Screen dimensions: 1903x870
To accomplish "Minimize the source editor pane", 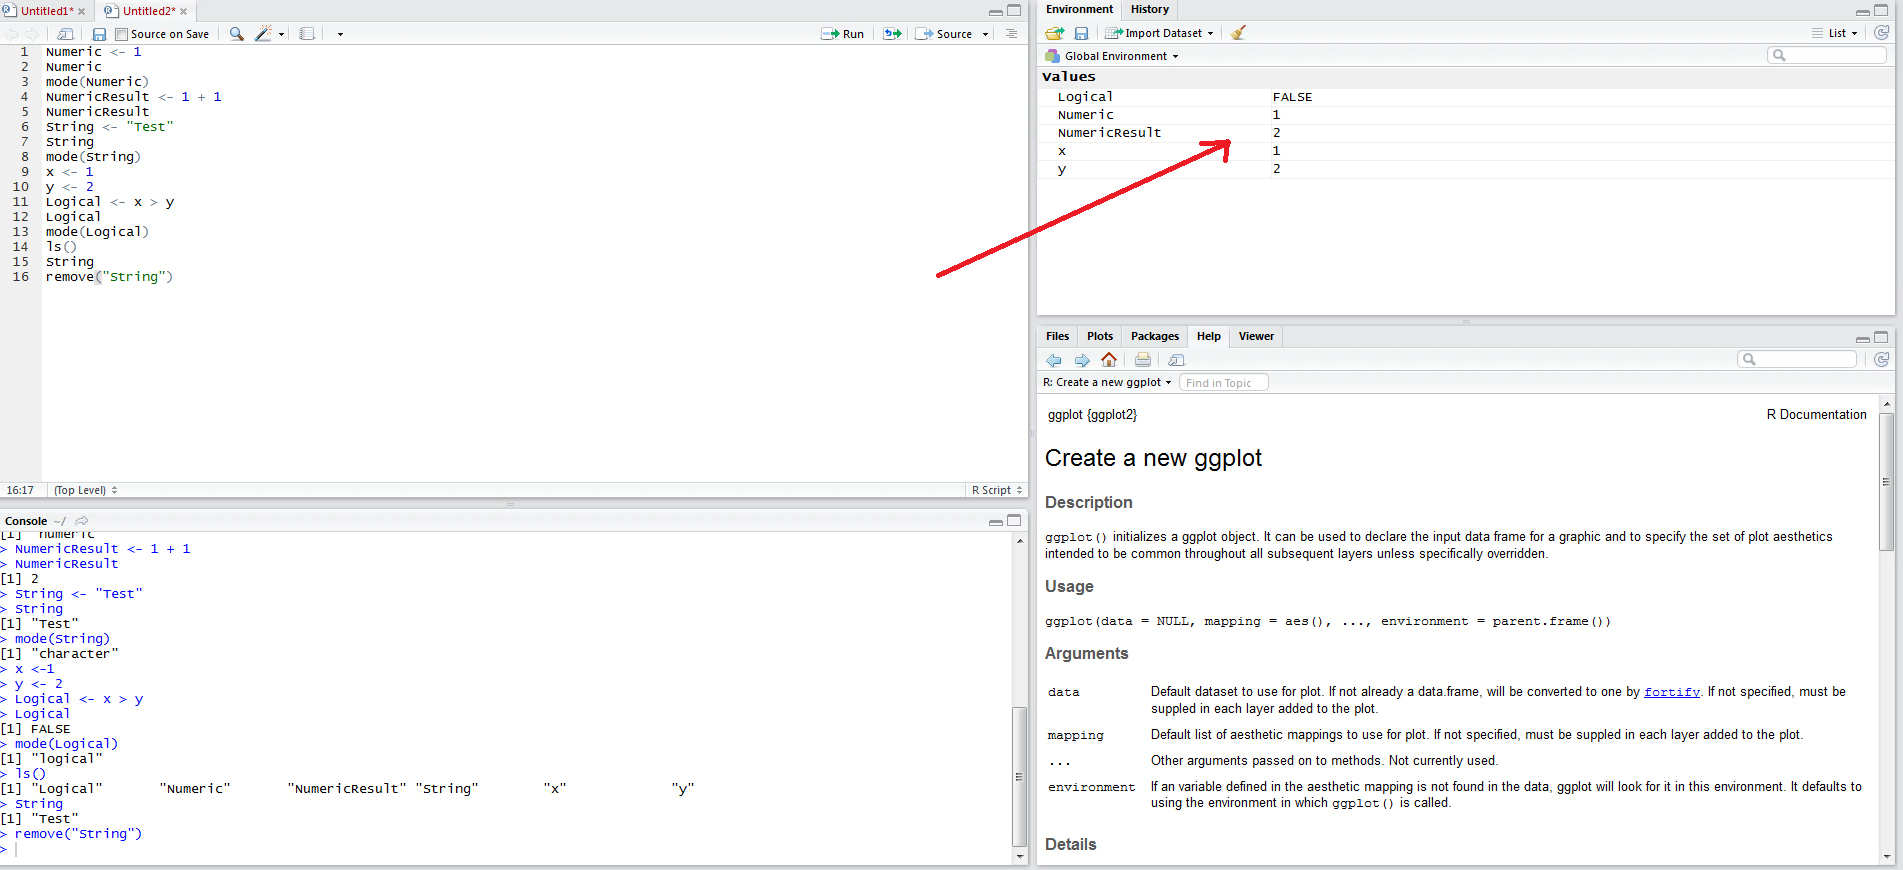I will coord(995,11).
